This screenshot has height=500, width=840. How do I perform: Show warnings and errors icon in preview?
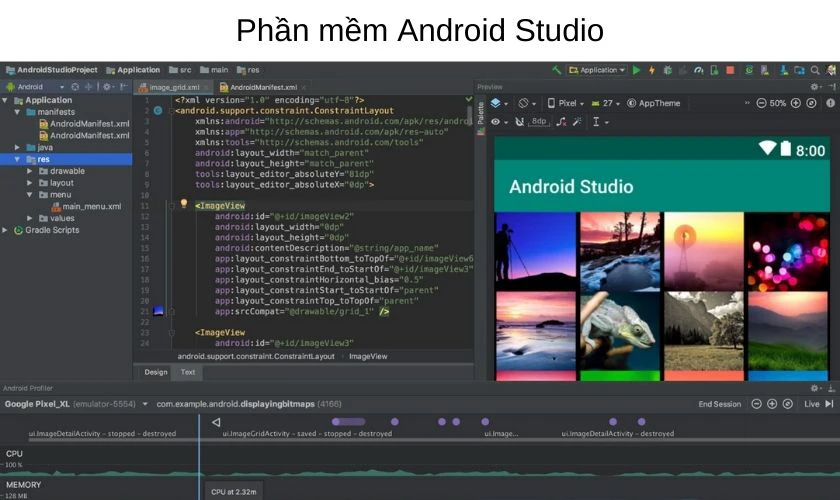click(830, 103)
